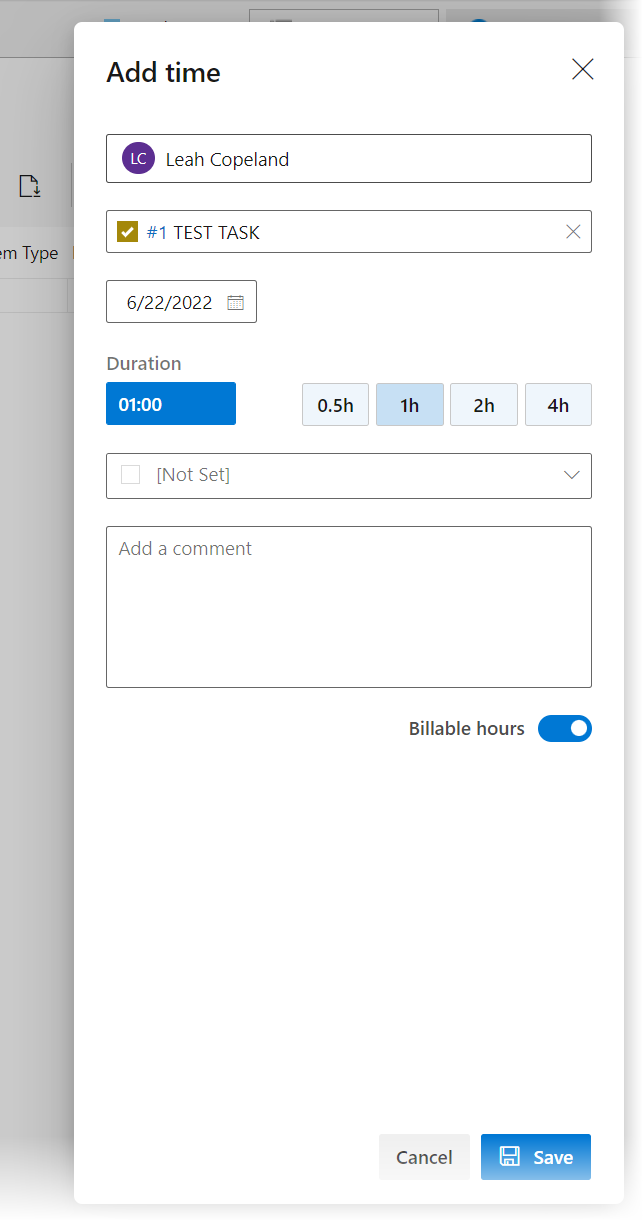Clear the TEST TASK work item selection
The width and height of the screenshot is (643, 1221).
[573, 232]
